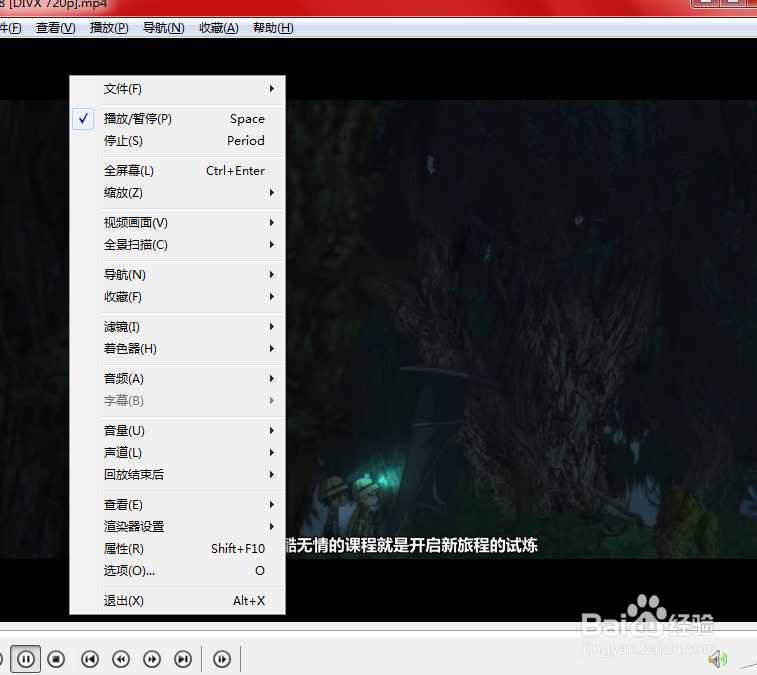Open the 帮助(H) menu in menu bar
Screen dimensions: 757x675
click(273, 28)
